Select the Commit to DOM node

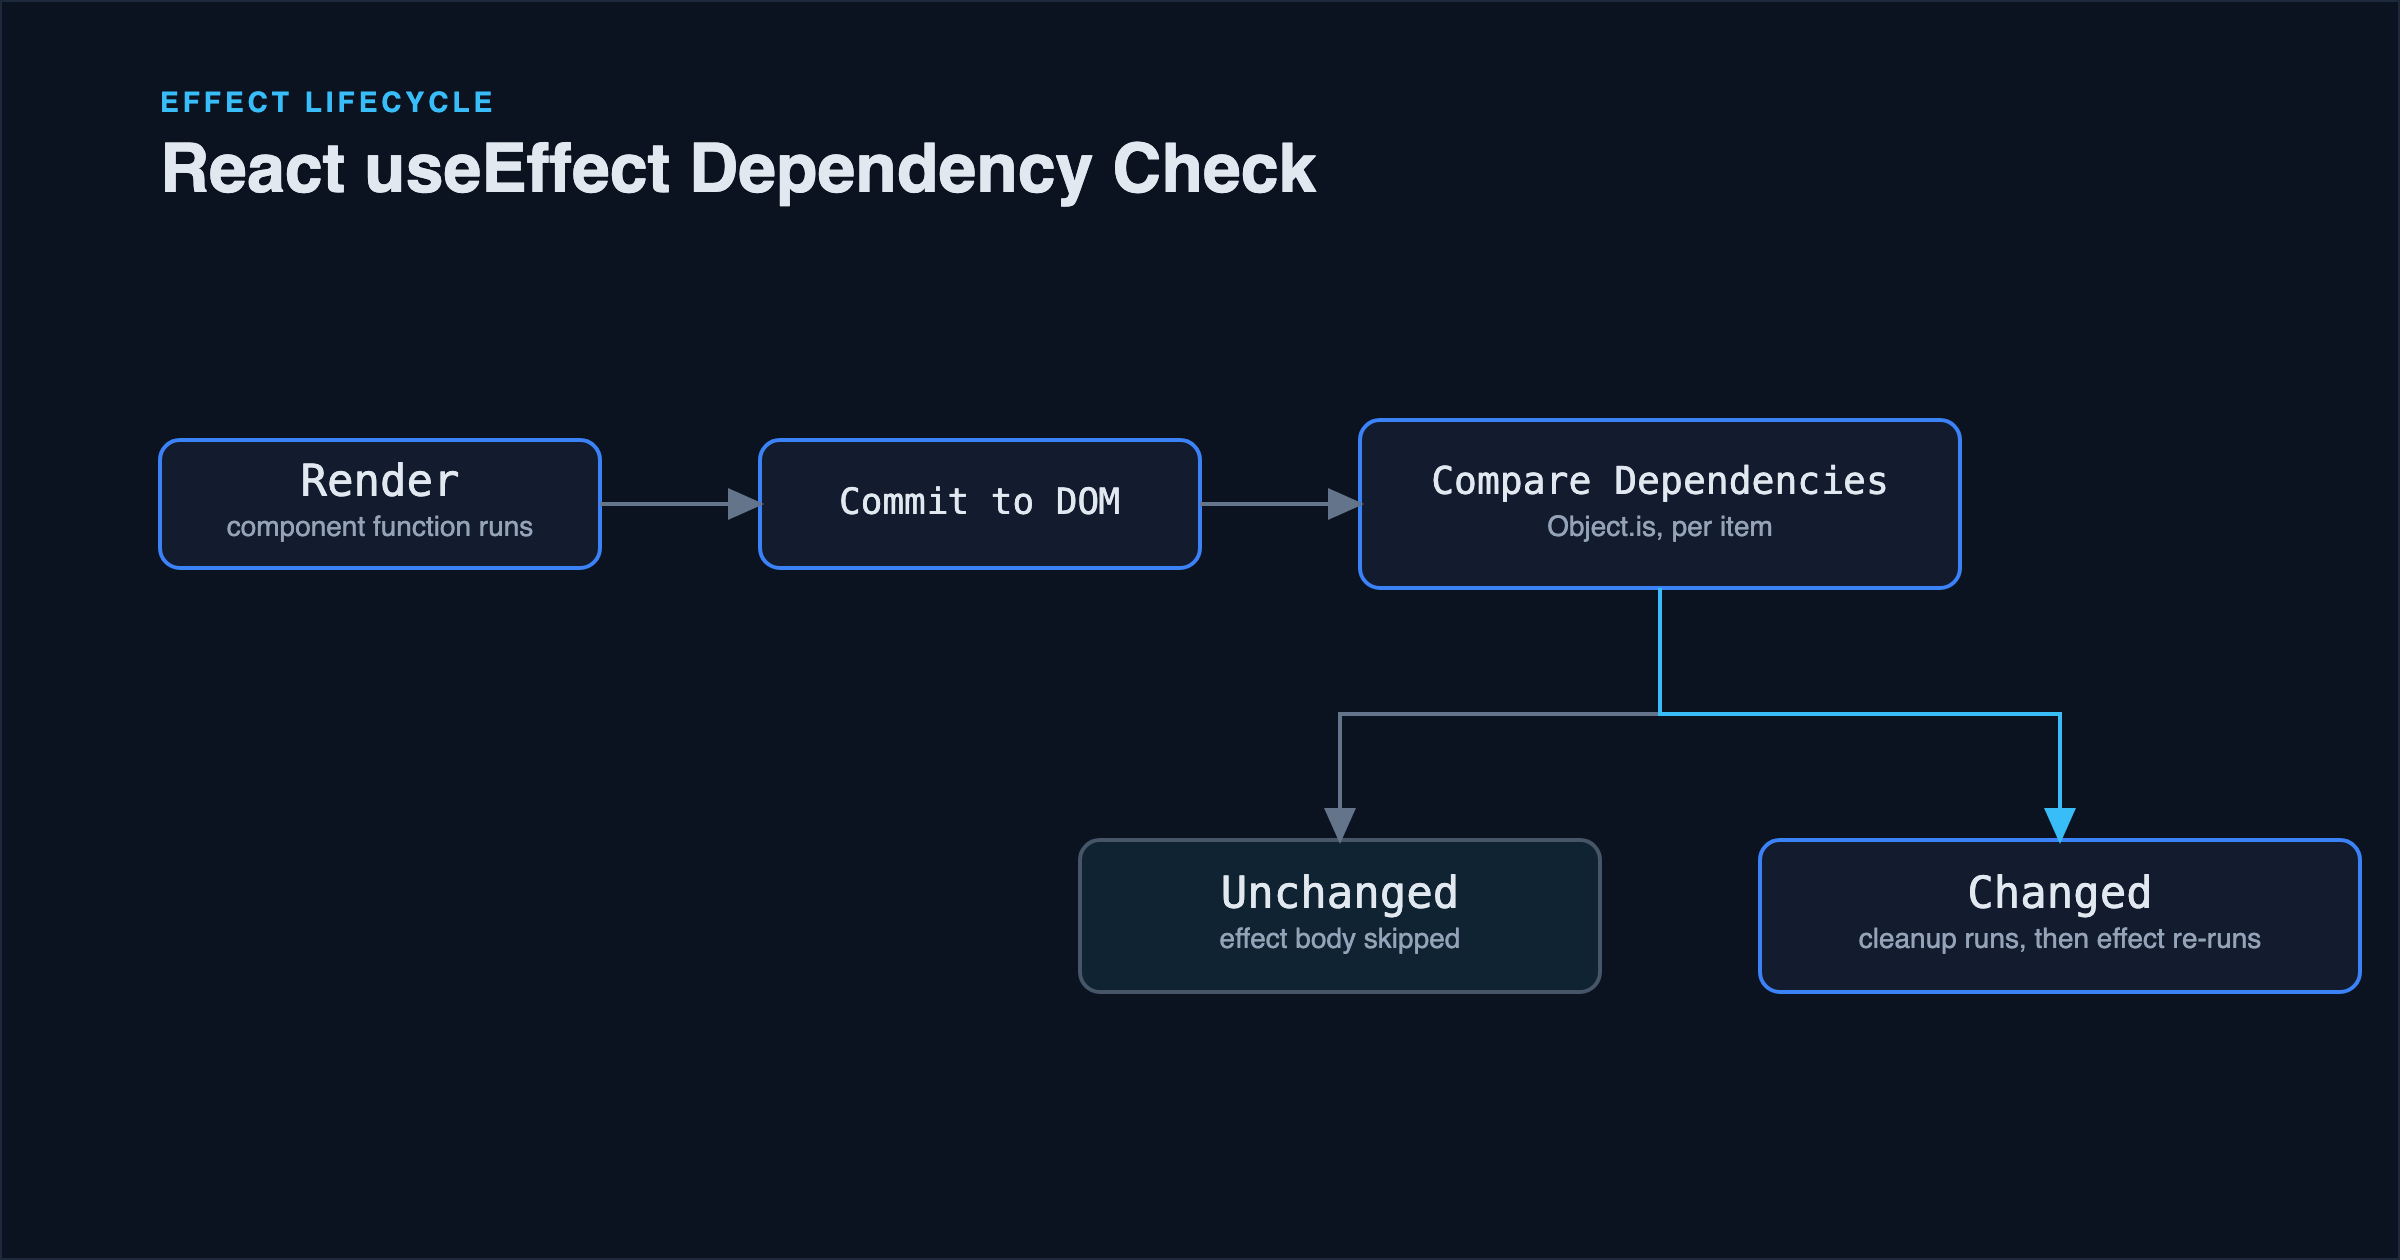(980, 504)
